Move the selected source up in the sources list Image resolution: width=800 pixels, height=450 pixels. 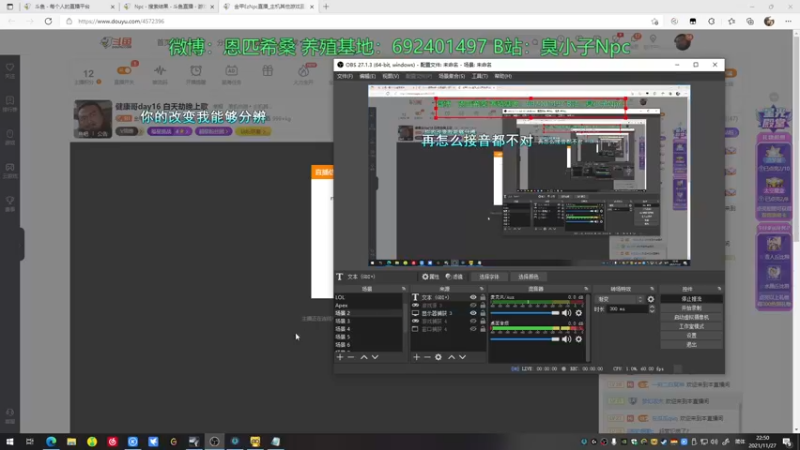coord(452,357)
